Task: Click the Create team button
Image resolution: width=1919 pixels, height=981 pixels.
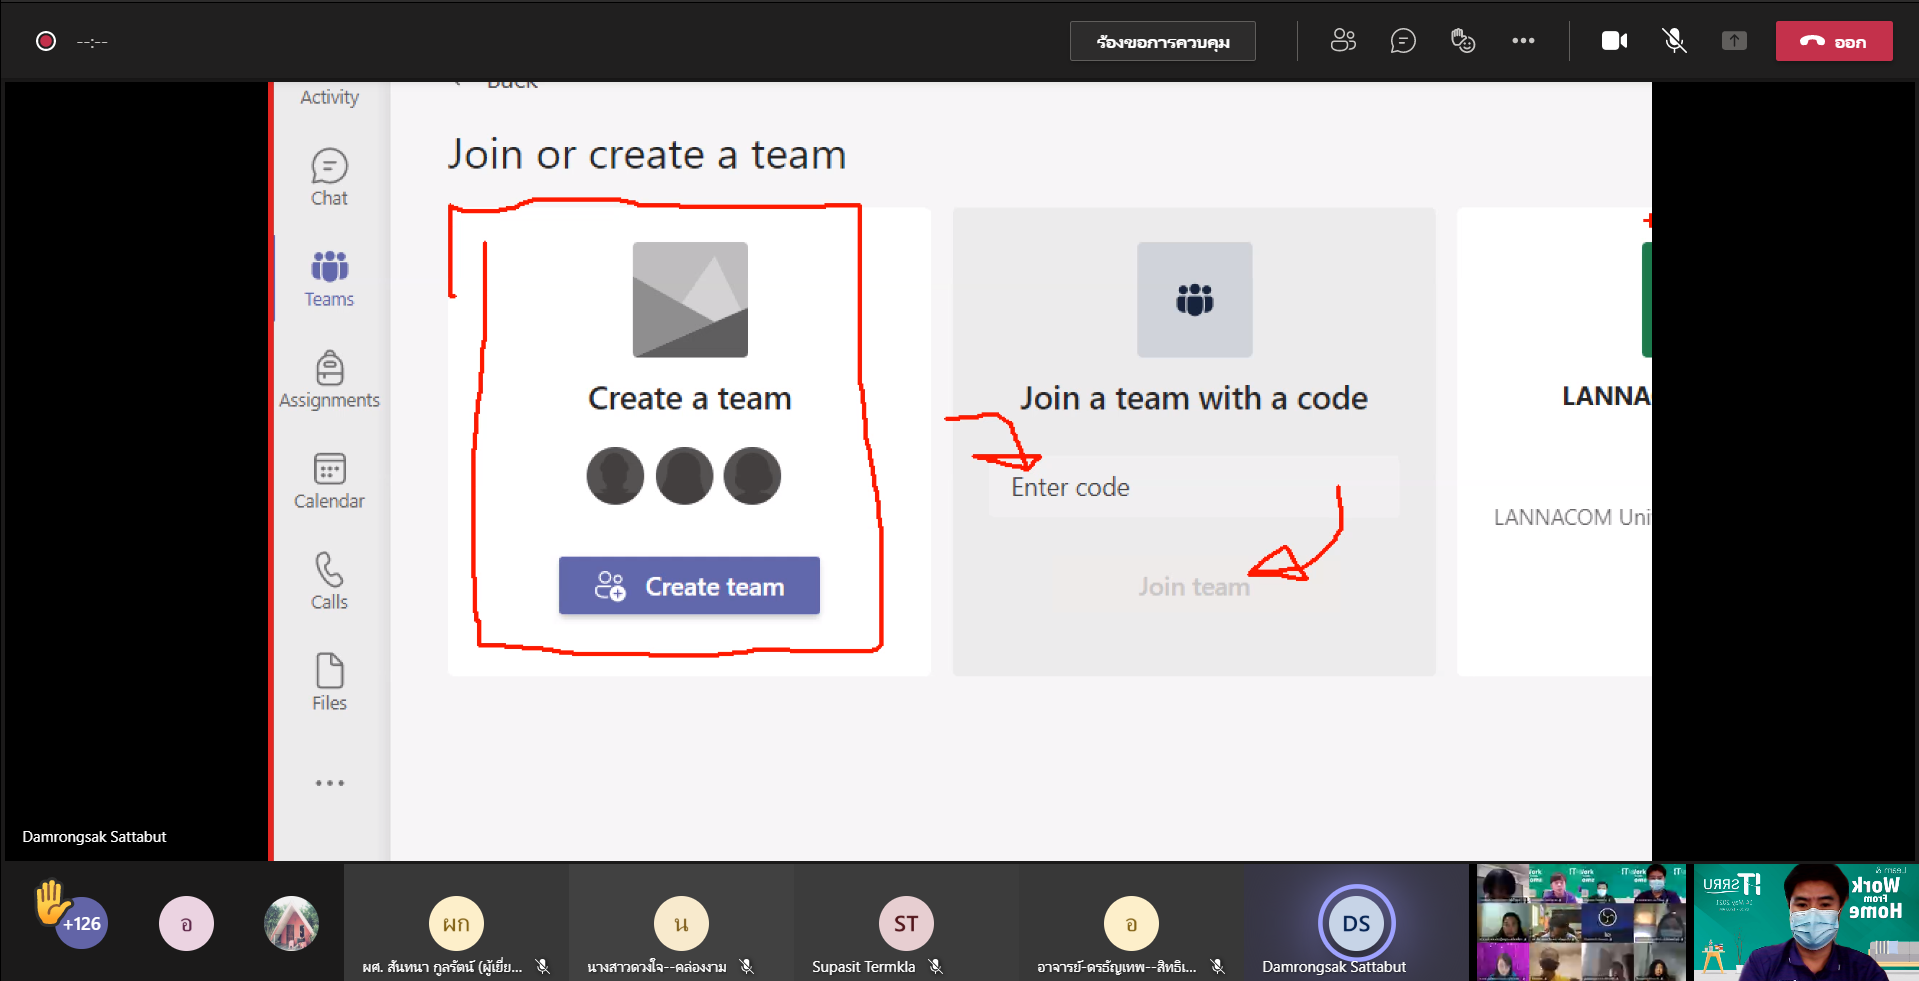Action: click(x=689, y=586)
